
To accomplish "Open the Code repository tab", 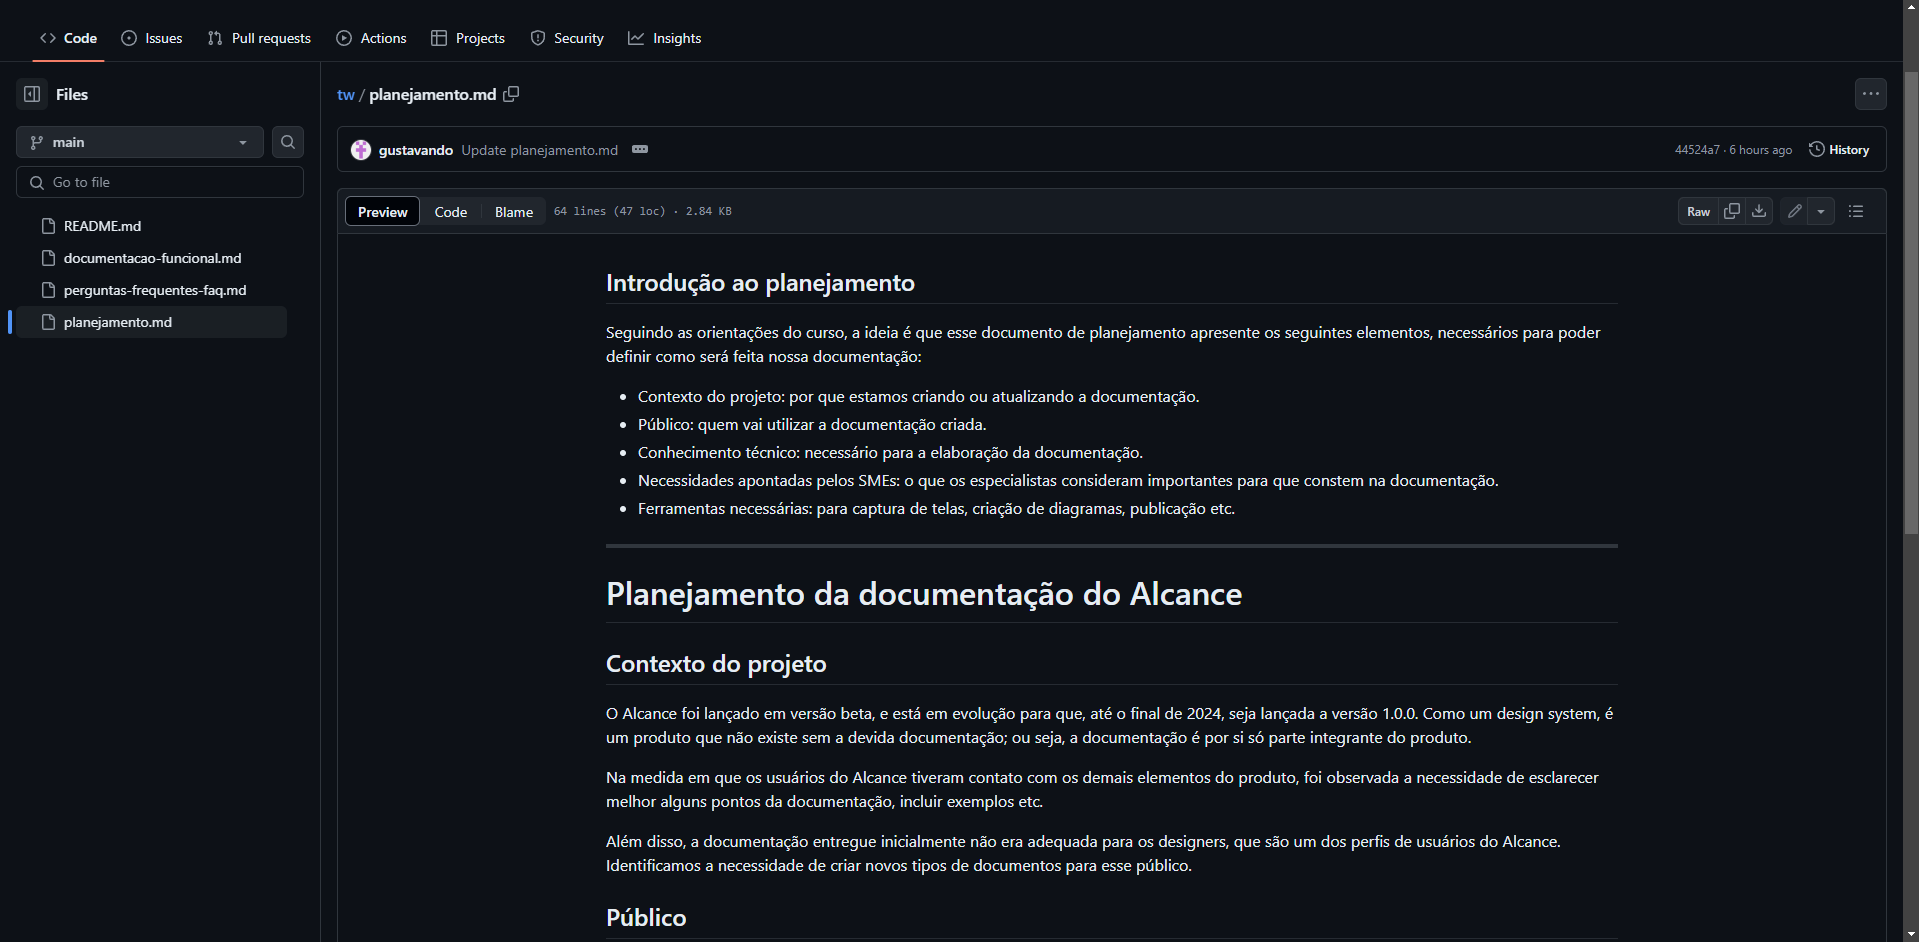I will tap(68, 38).
